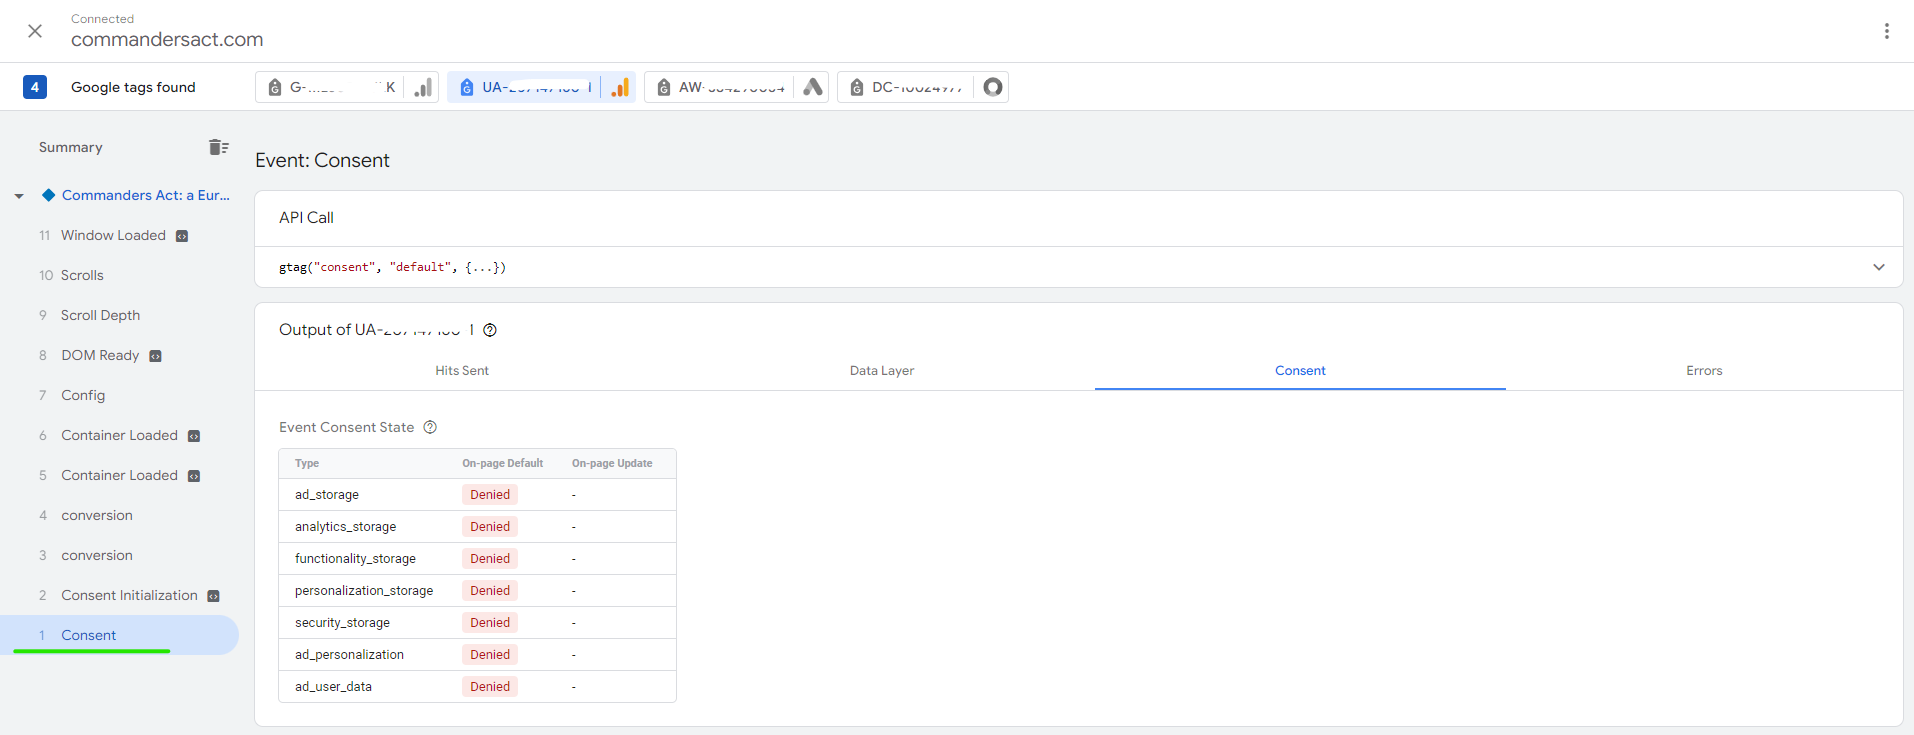This screenshot has height=735, width=1914.
Task: Select the Scroll Depth event
Action: 100,315
